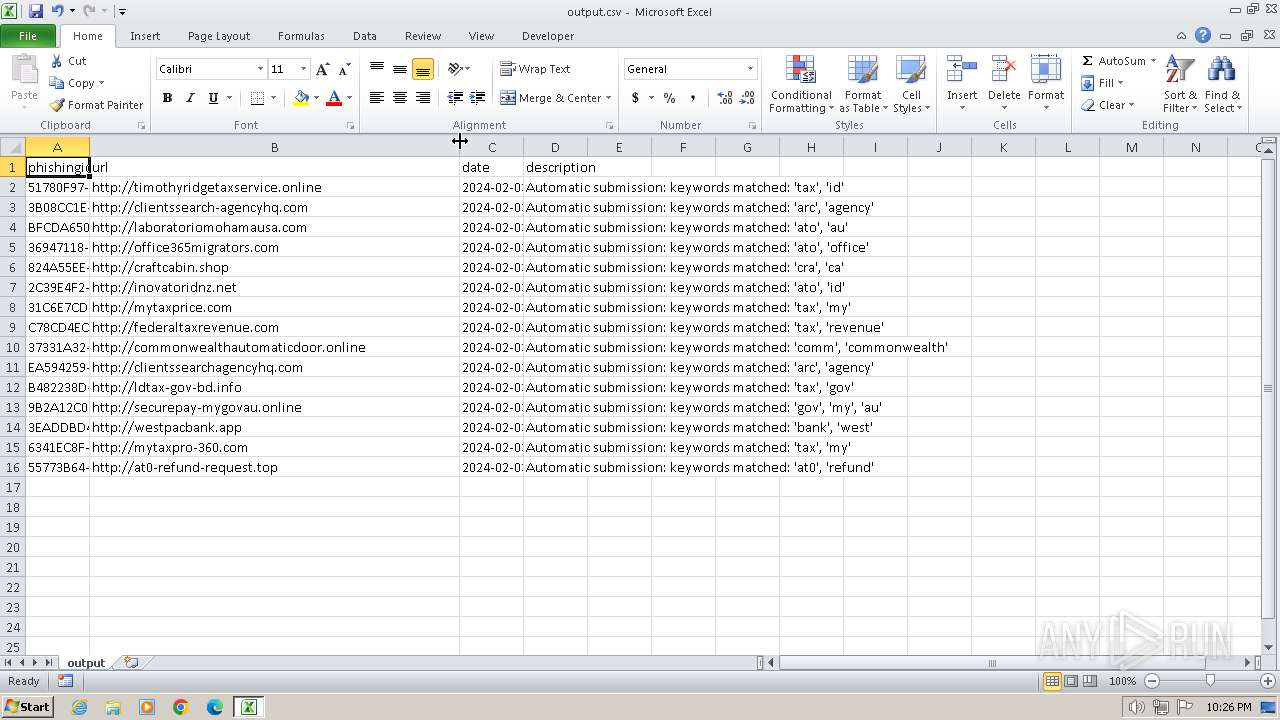This screenshot has height=720, width=1280.
Task: Toggle bottom align button
Action: point(423,69)
